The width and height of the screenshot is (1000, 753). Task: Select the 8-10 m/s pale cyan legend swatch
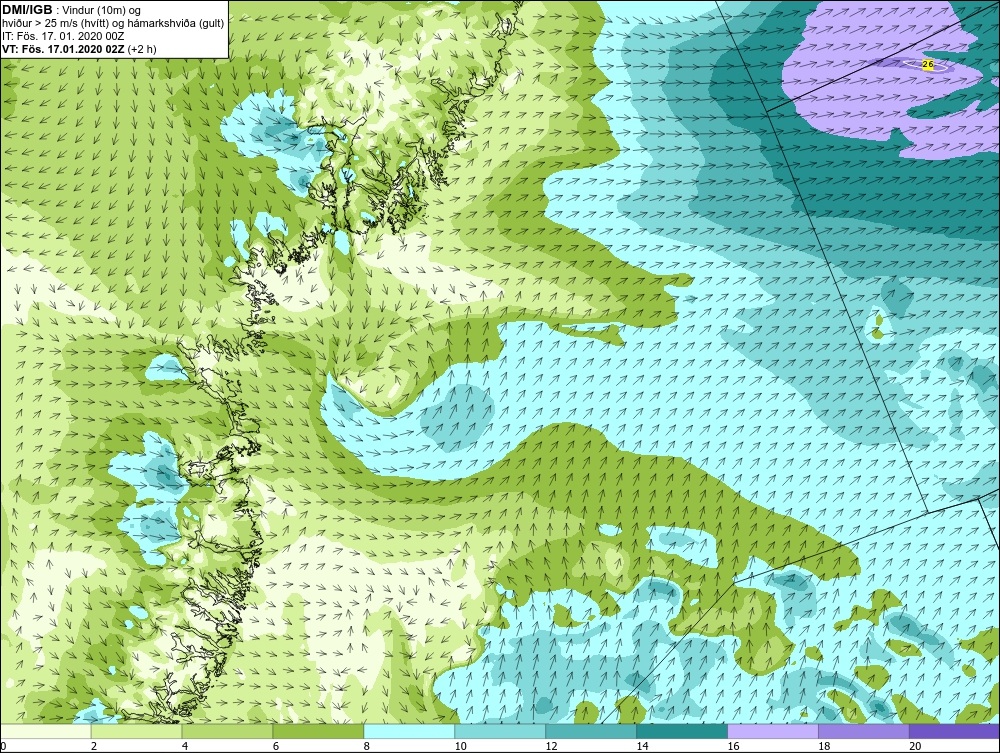click(x=409, y=731)
